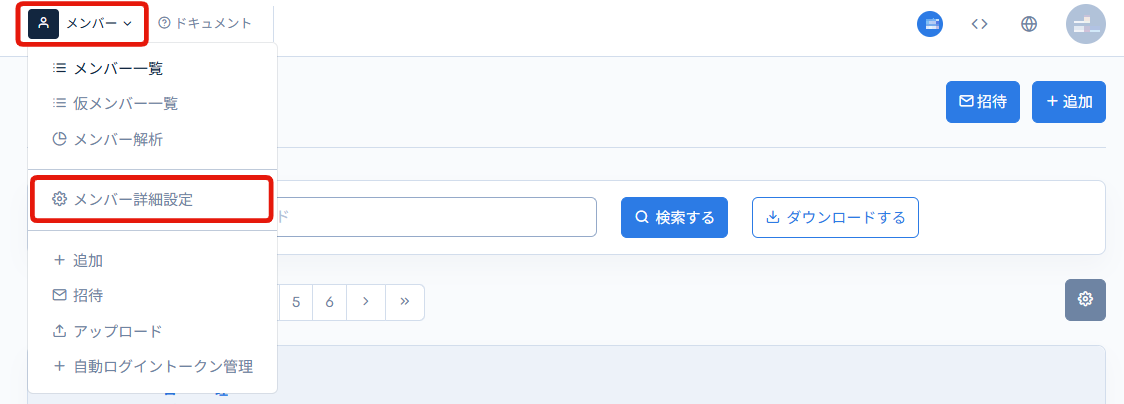This screenshot has width=1124, height=404.
Task: Click the member icon beside メンバー
Action: [43, 23]
